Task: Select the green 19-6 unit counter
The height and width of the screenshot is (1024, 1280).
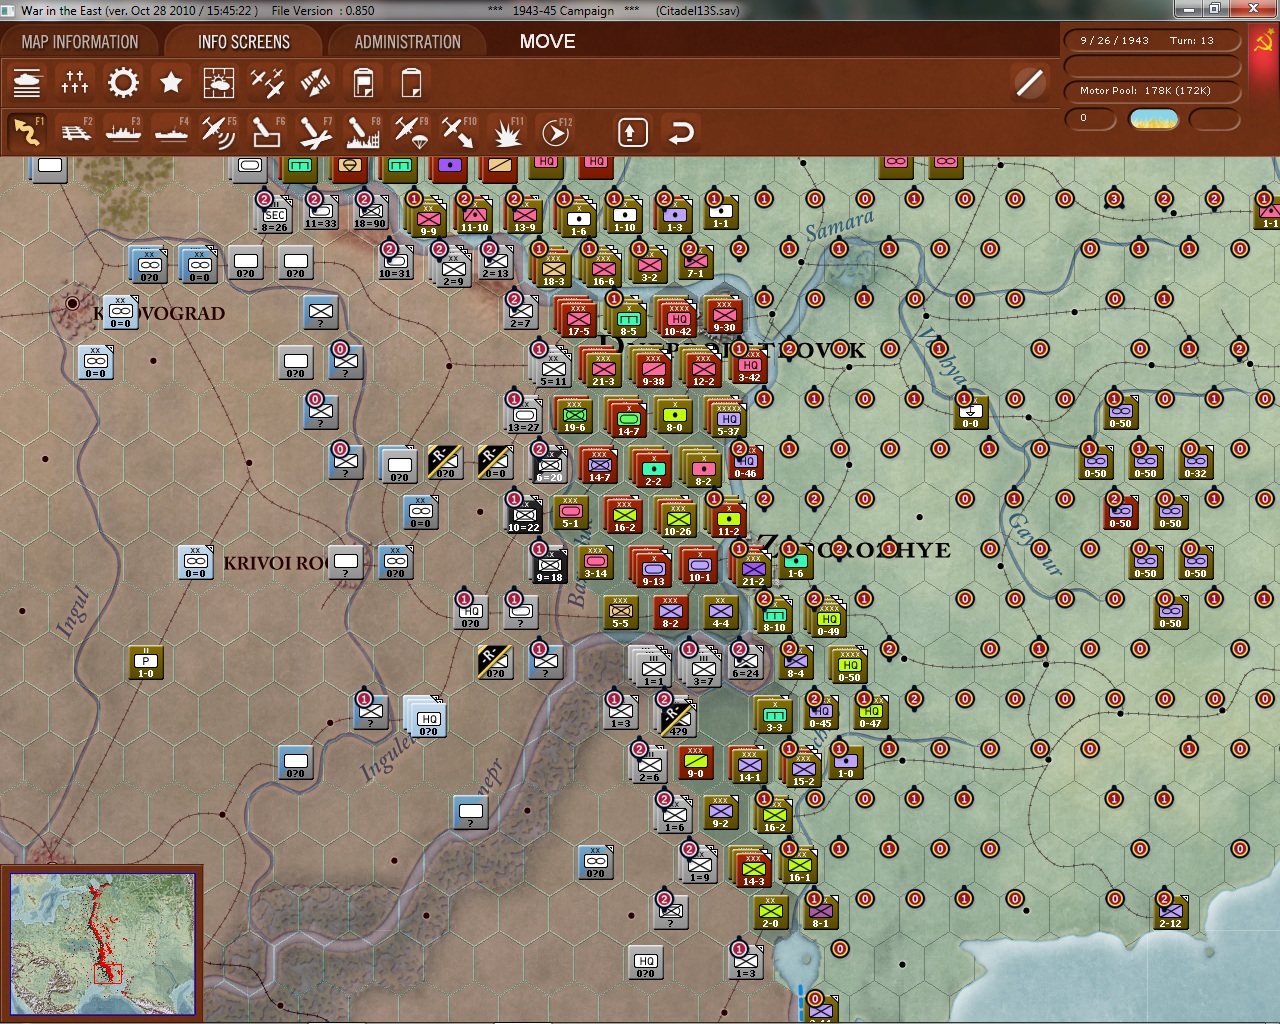Action: pos(574,415)
